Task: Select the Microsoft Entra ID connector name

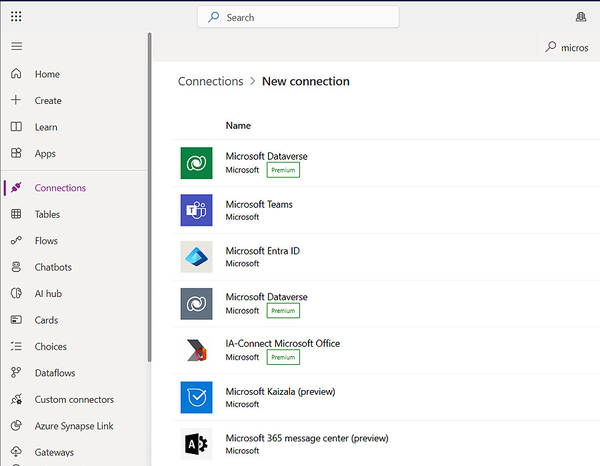Action: point(262,251)
